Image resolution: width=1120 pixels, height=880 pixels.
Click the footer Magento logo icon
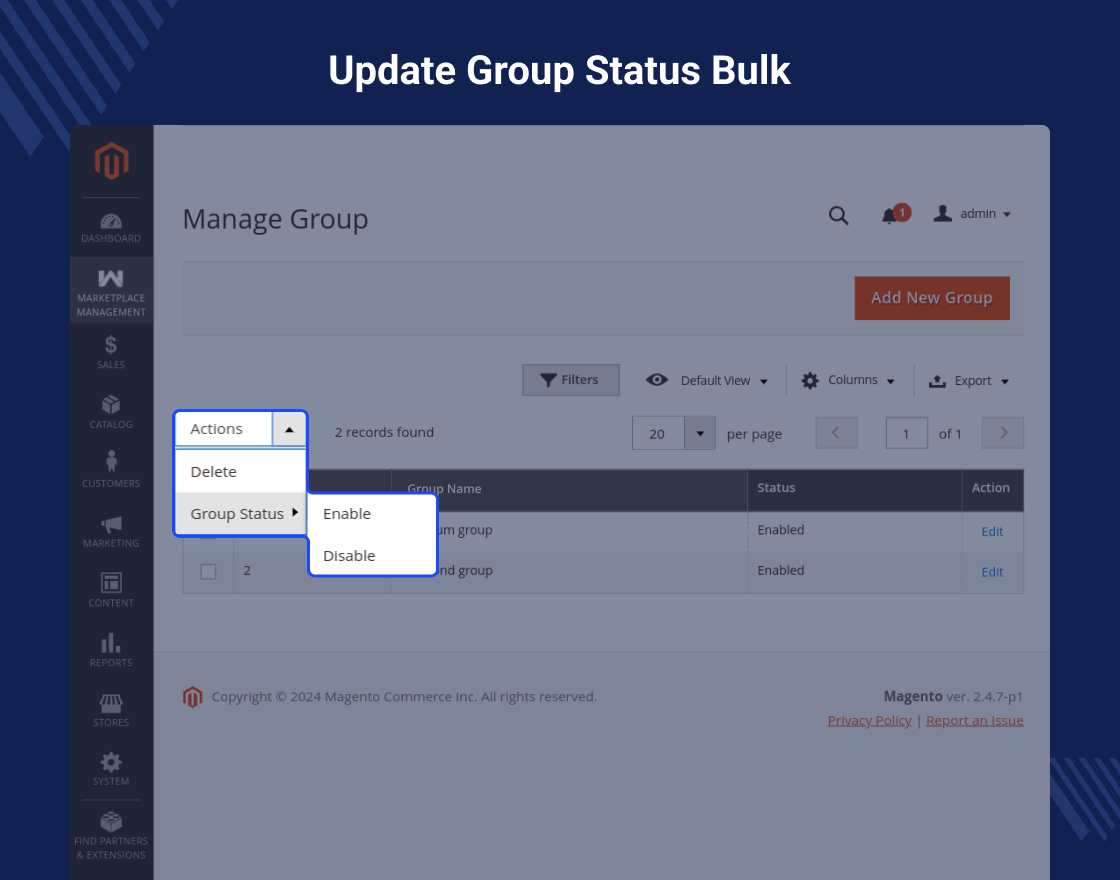(x=192, y=696)
